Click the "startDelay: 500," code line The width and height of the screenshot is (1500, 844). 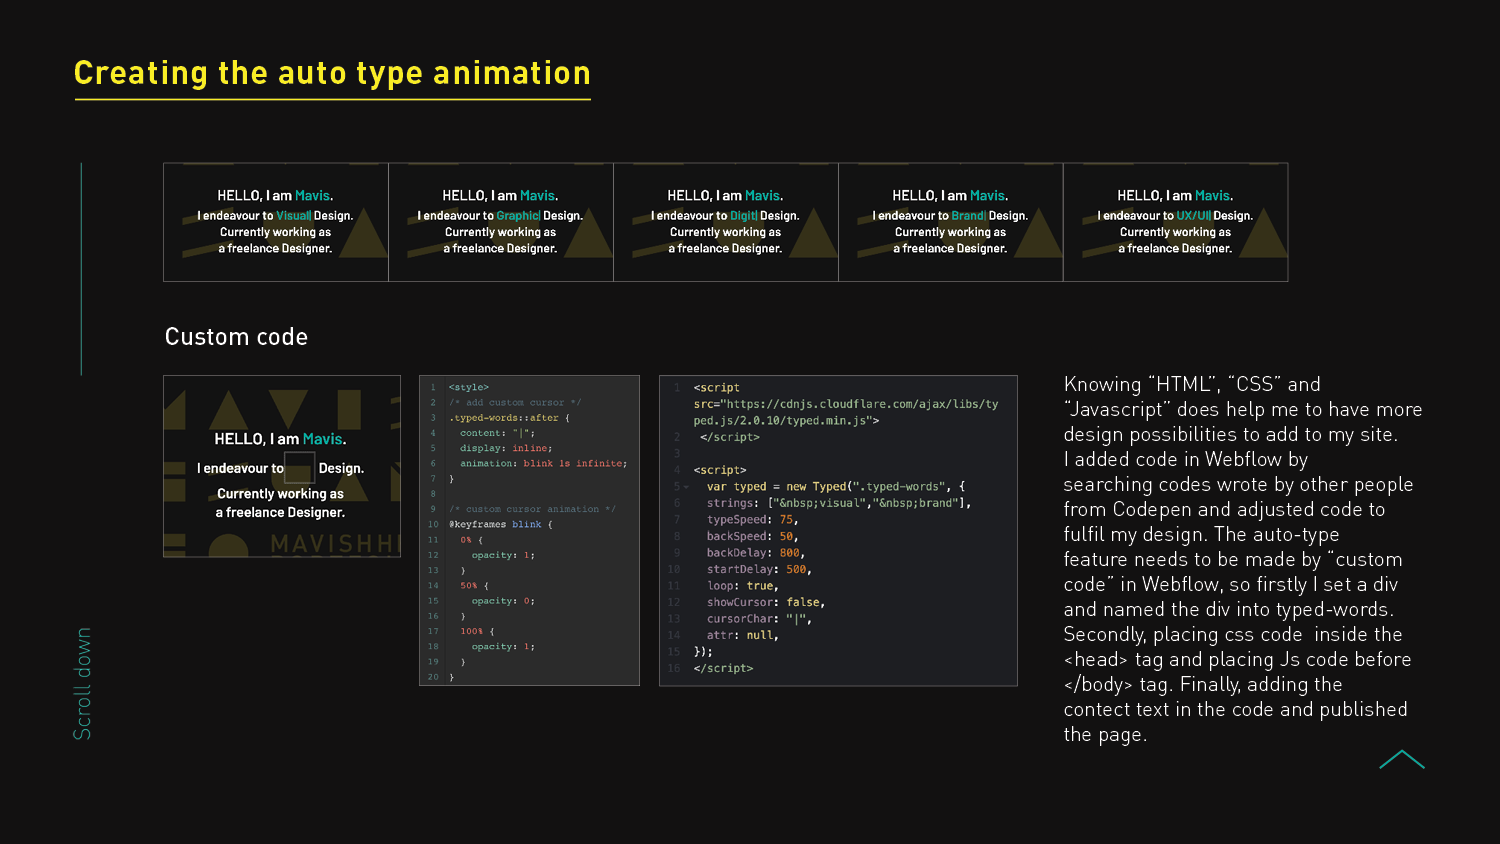click(x=759, y=569)
